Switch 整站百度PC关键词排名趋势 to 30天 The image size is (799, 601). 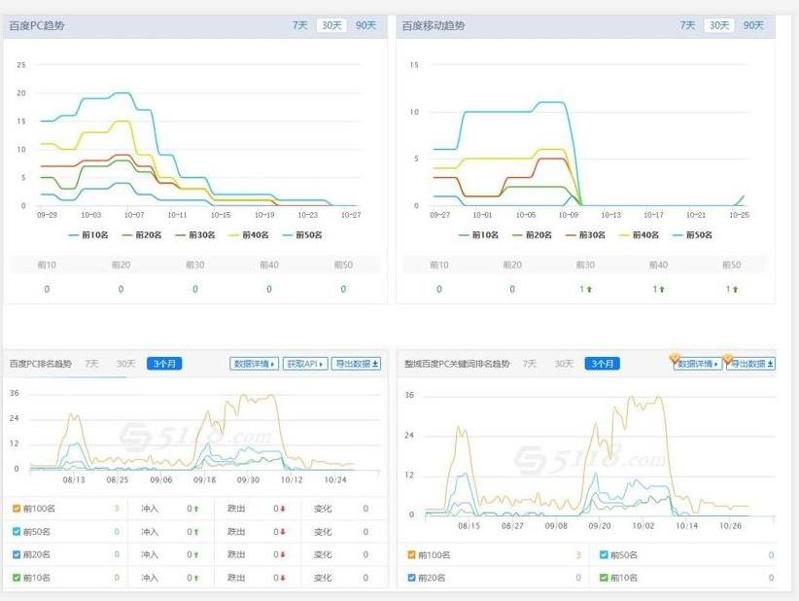pos(564,363)
